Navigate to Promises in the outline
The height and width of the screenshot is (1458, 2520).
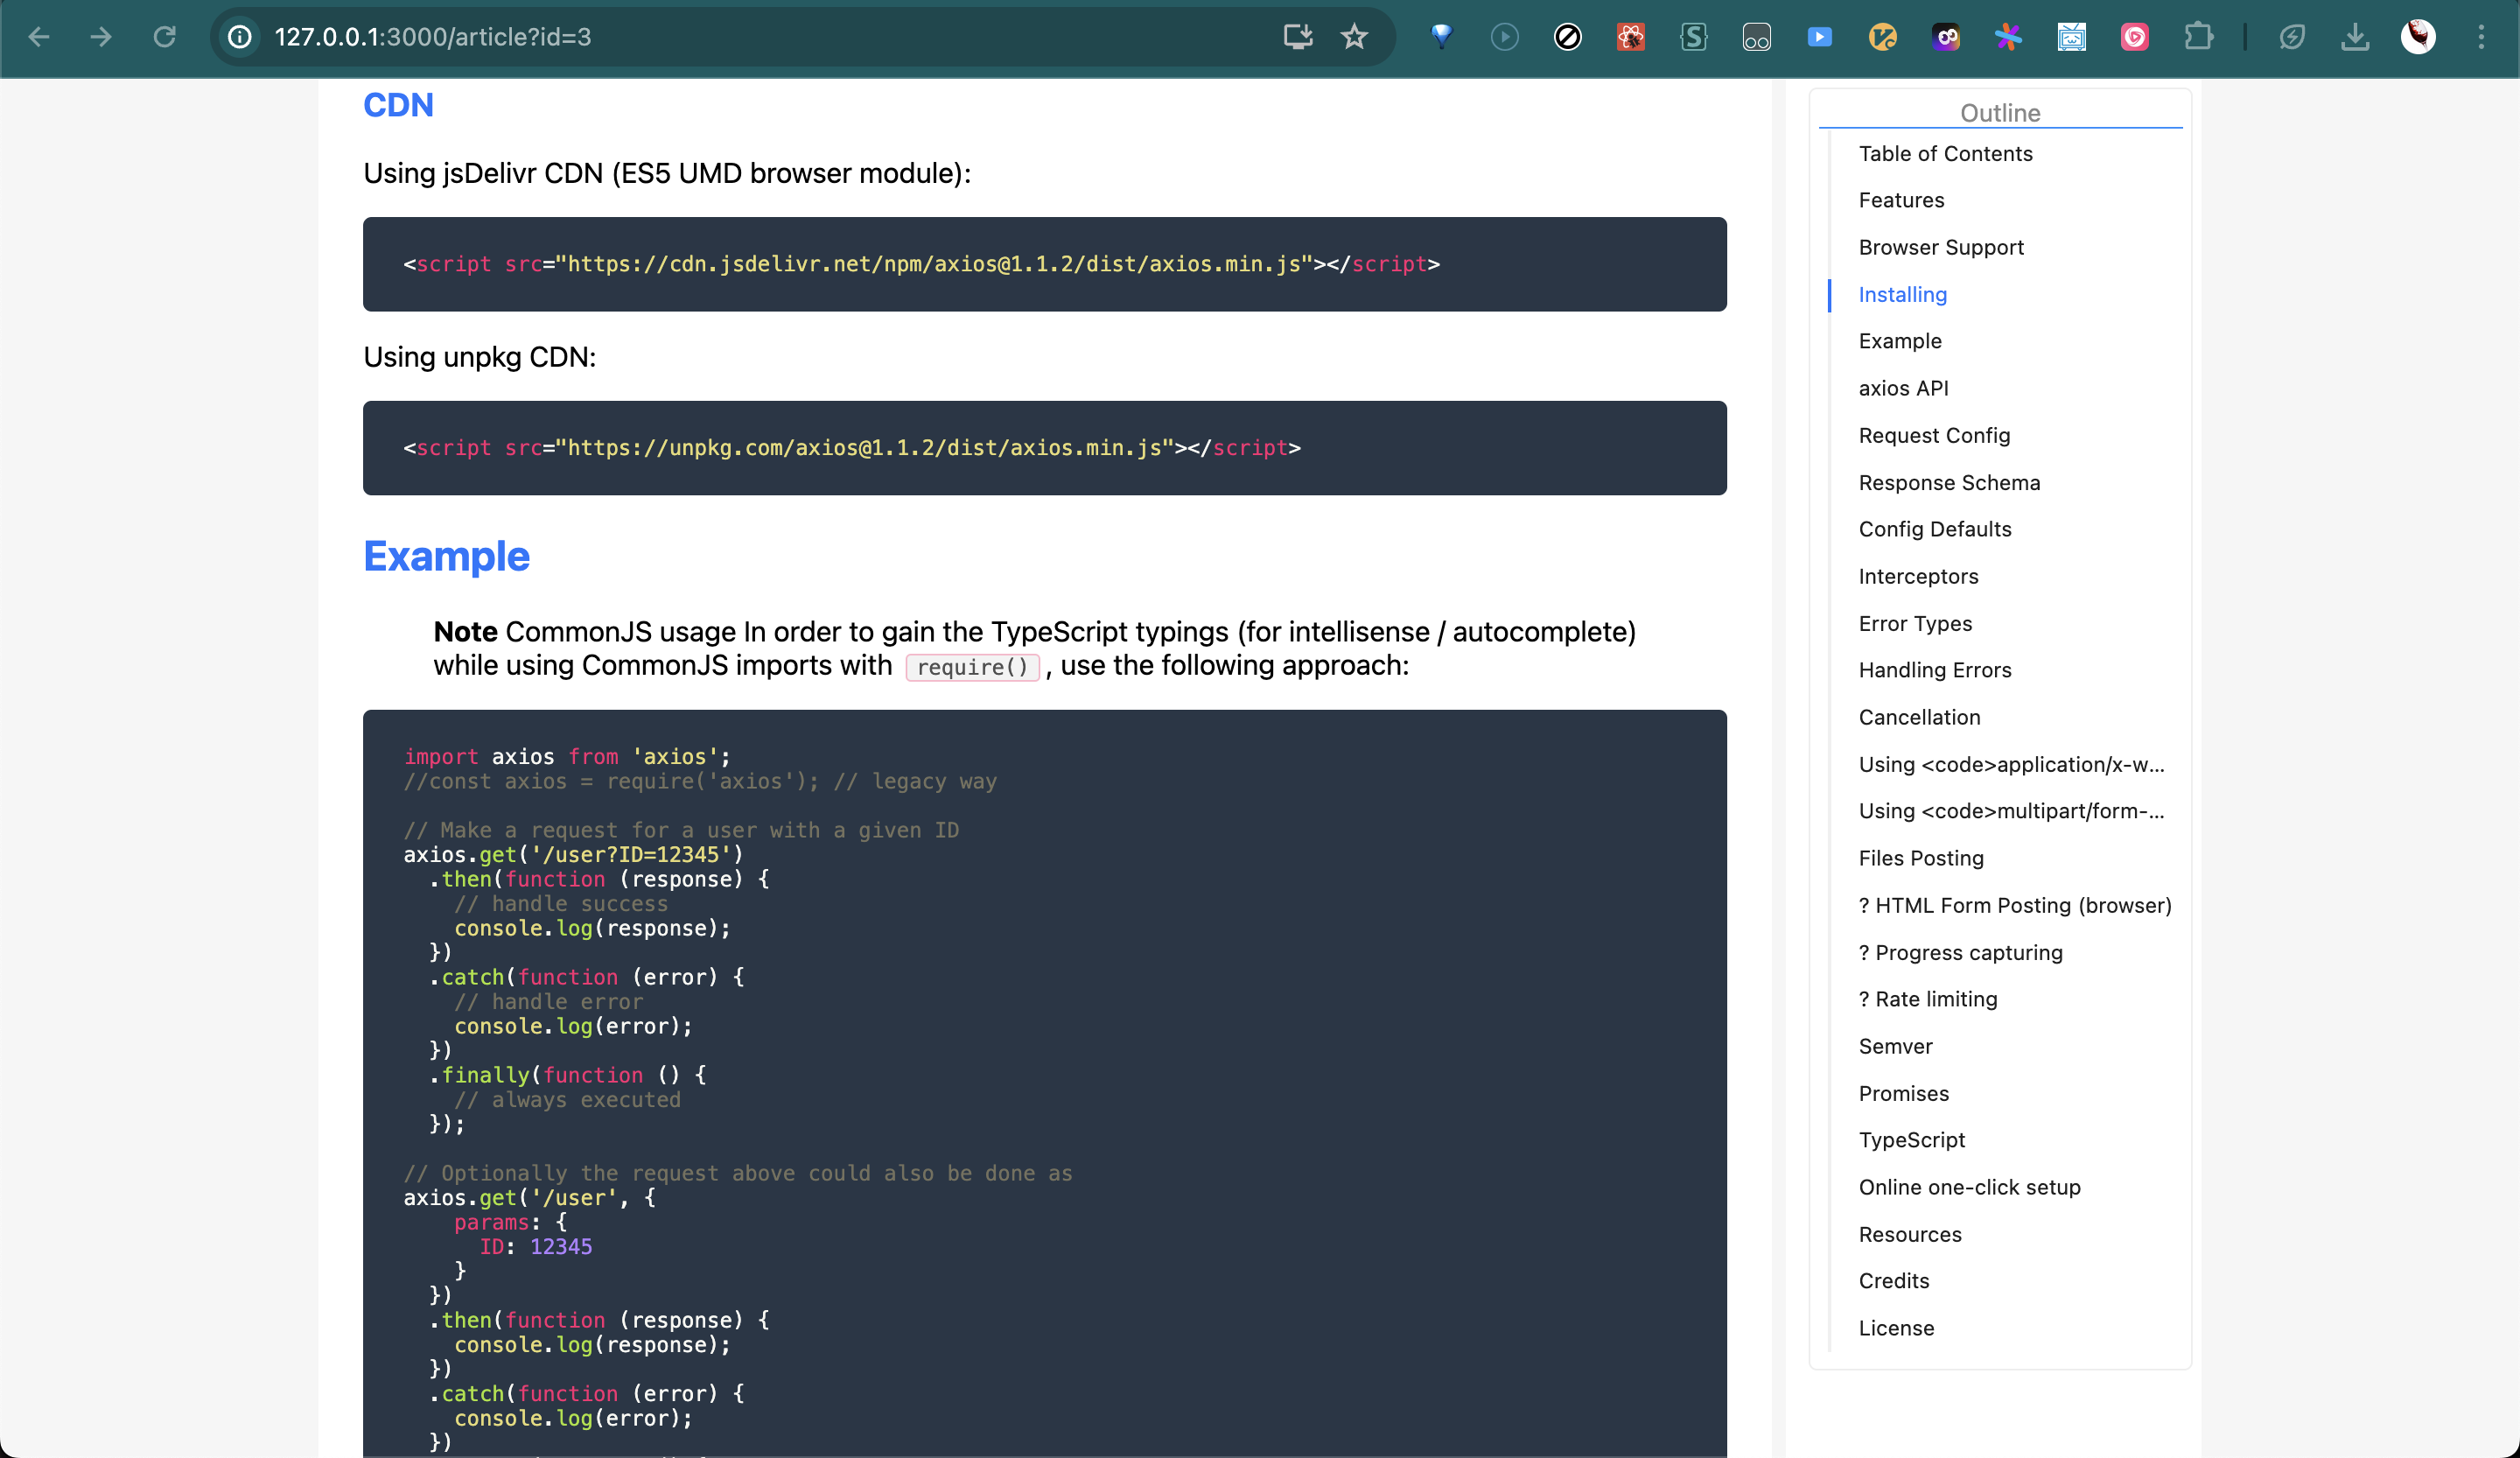[x=1903, y=1094]
